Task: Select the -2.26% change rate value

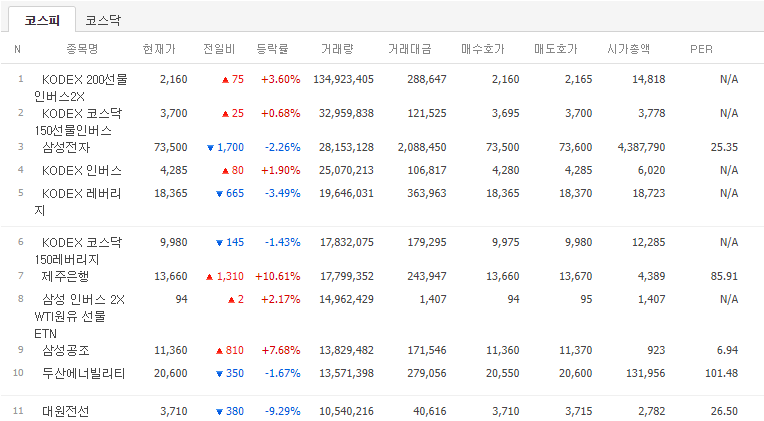Action: 283,147
